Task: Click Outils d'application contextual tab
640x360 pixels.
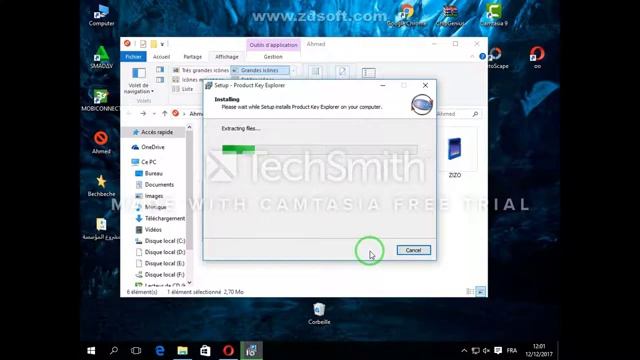Action: click(273, 45)
